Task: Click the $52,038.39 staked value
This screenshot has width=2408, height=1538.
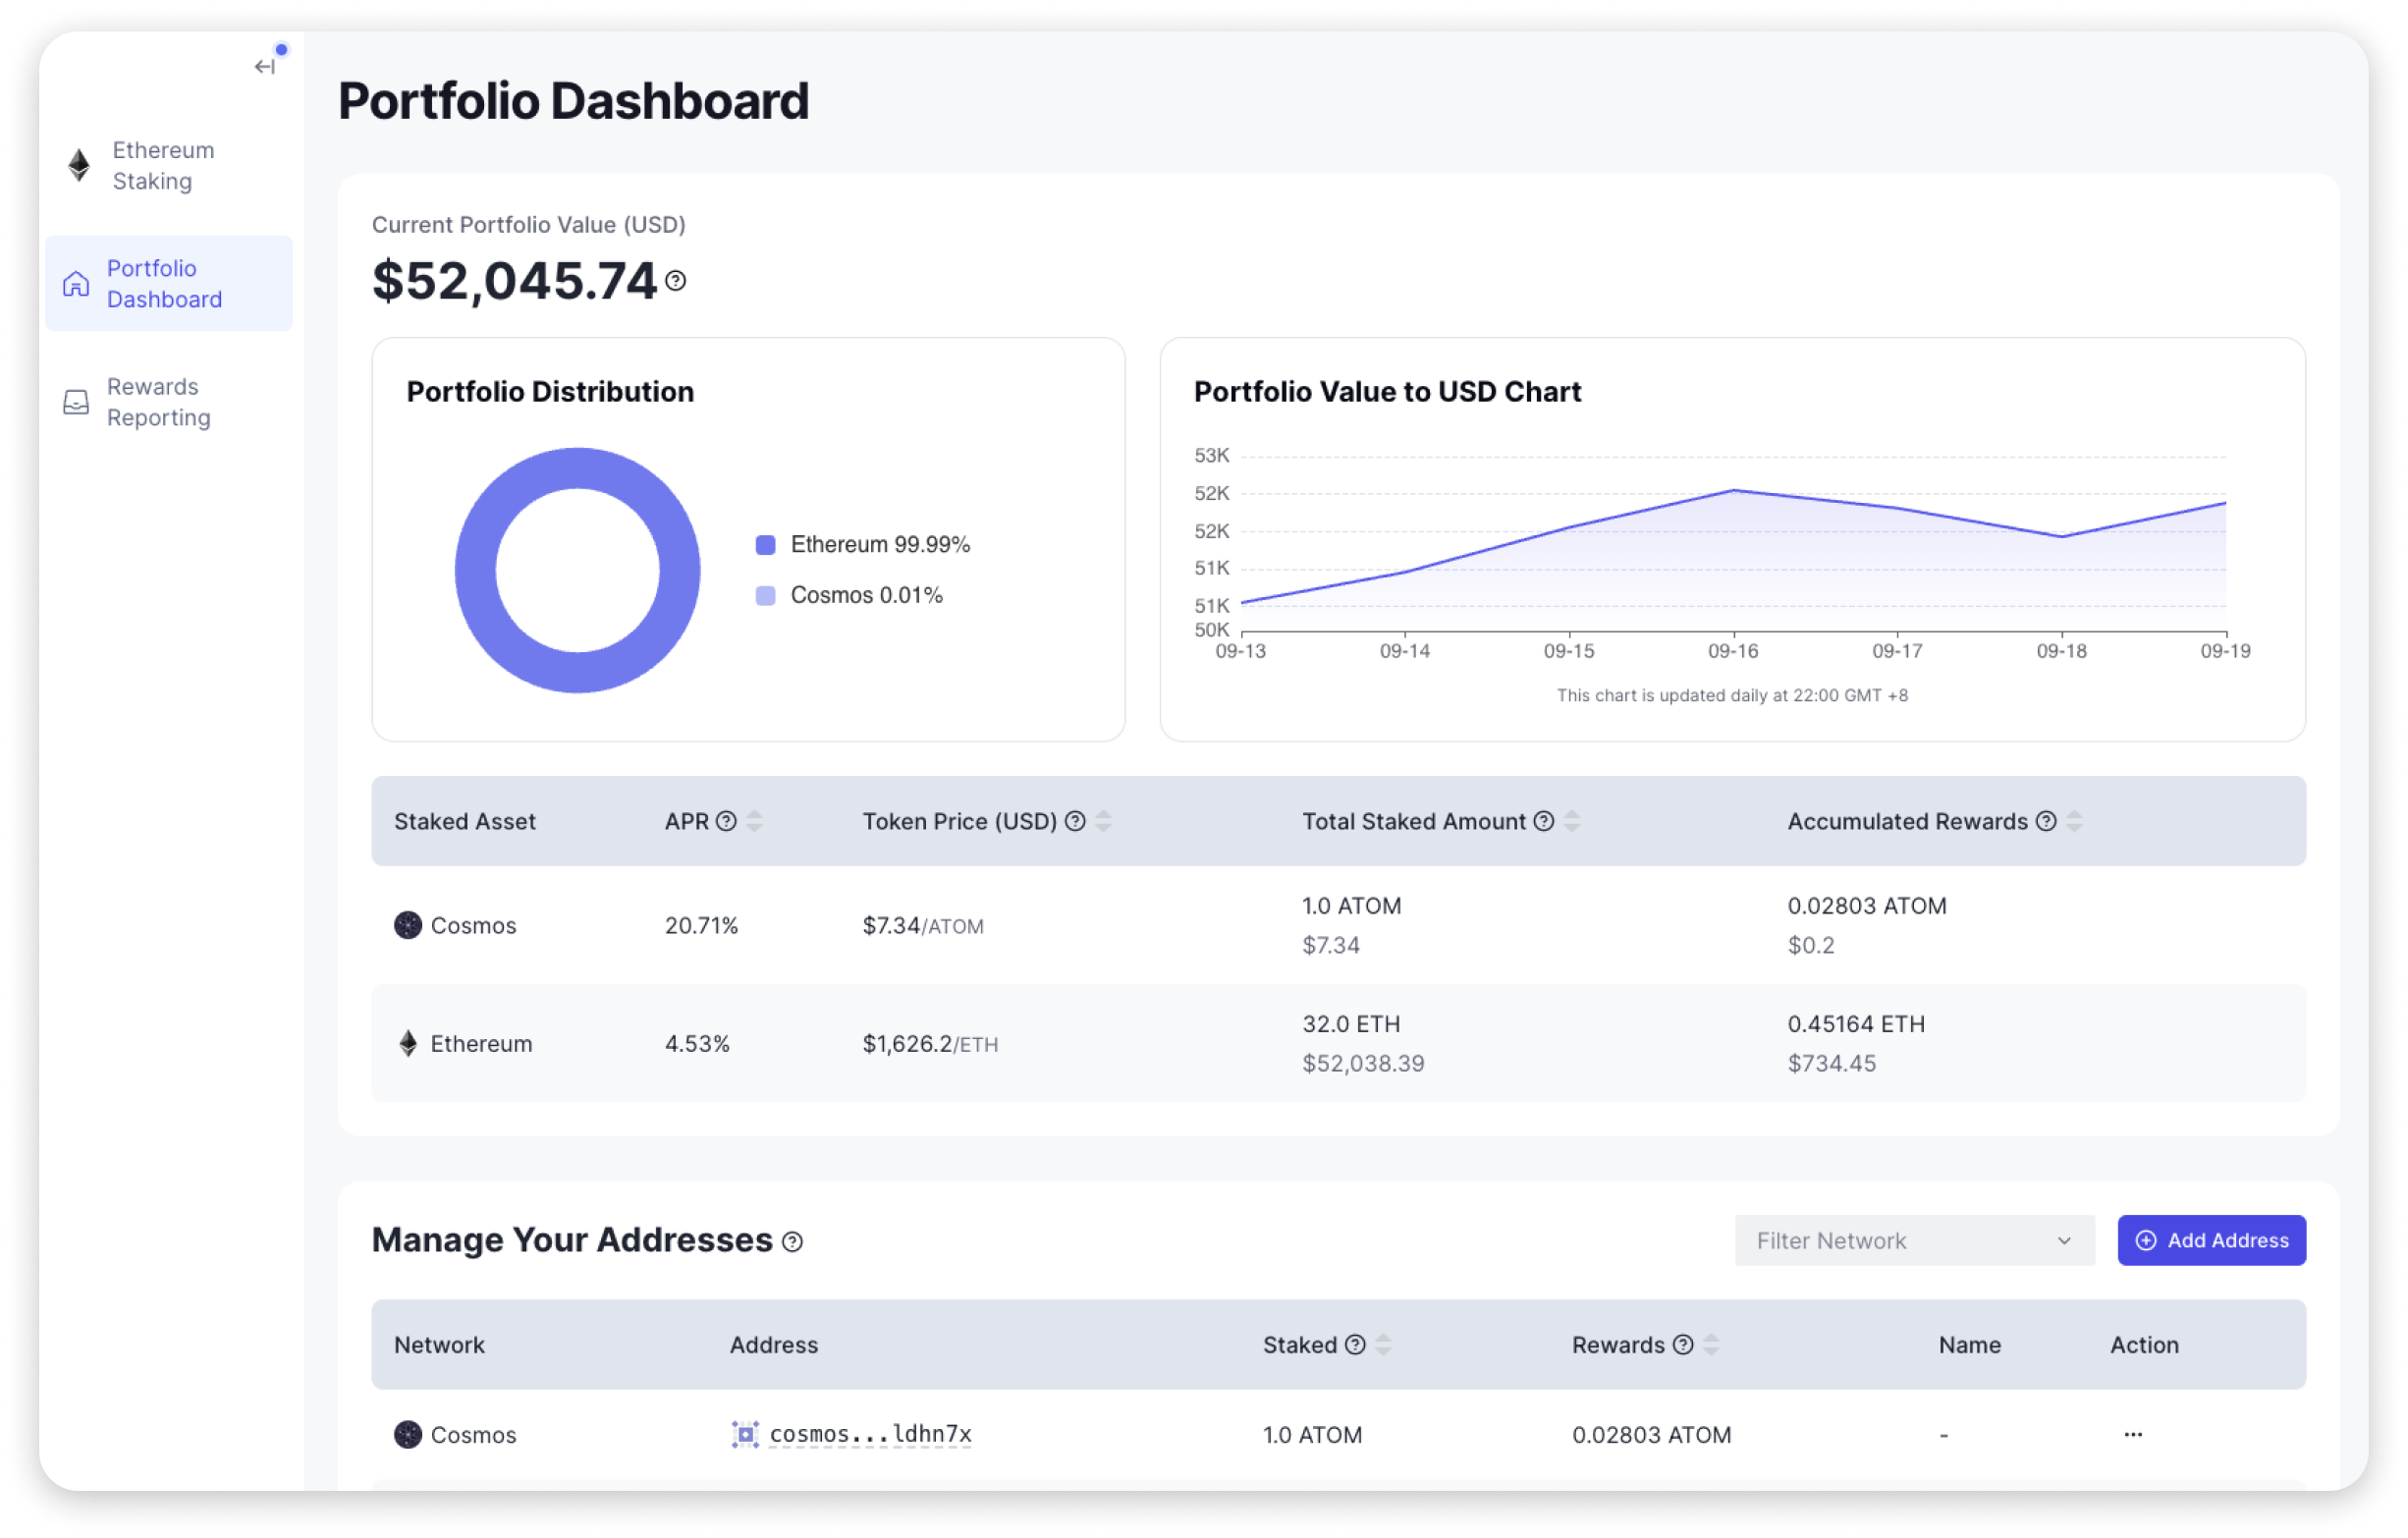Action: [1363, 1064]
